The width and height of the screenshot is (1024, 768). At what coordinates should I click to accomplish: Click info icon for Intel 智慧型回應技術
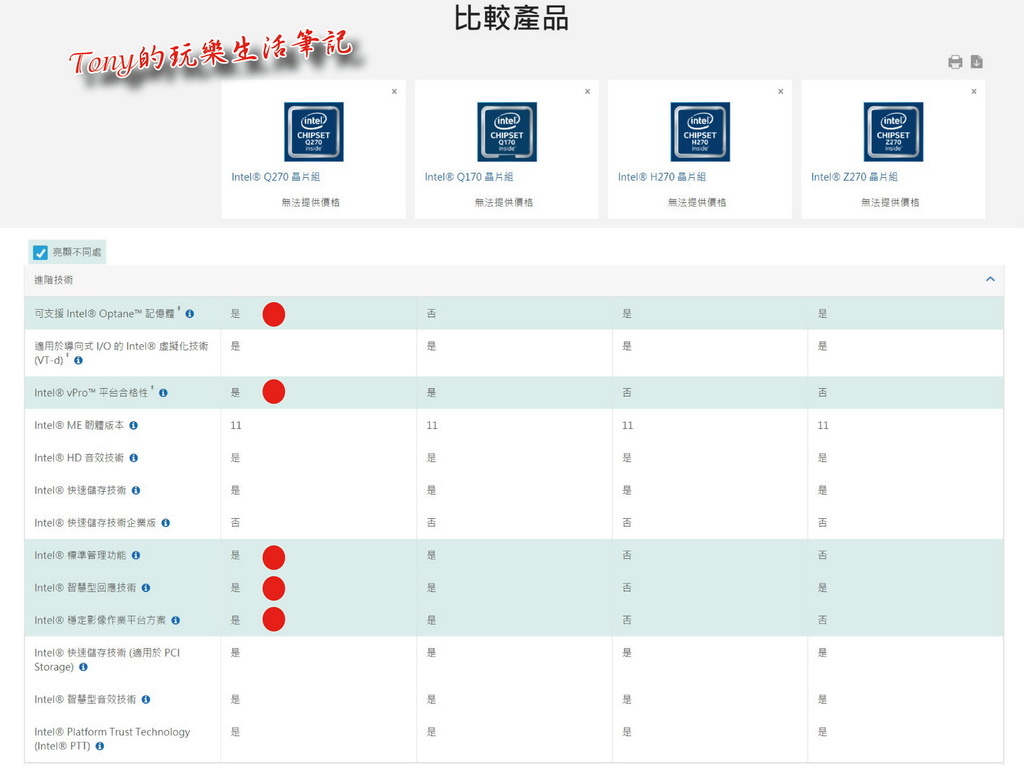click(146, 588)
